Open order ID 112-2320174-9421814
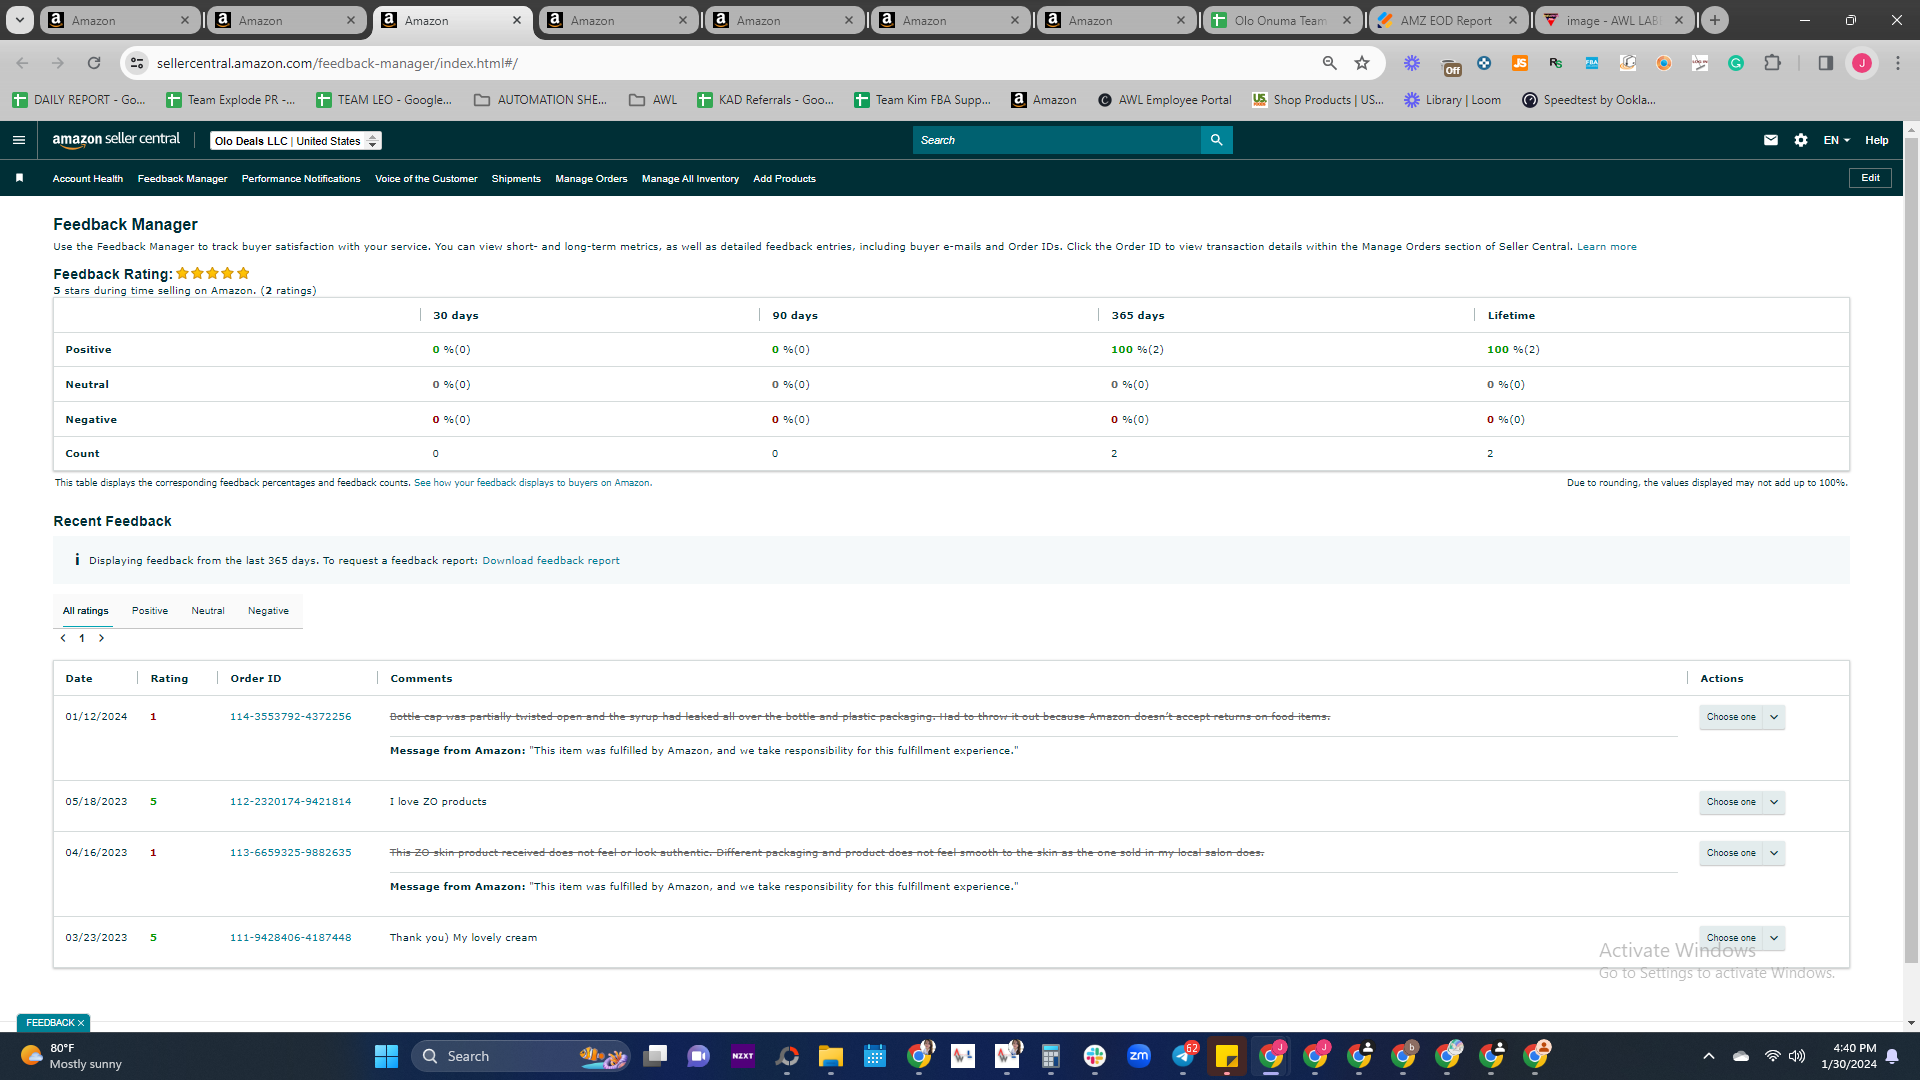This screenshot has width=1920, height=1080. pyautogui.click(x=291, y=802)
